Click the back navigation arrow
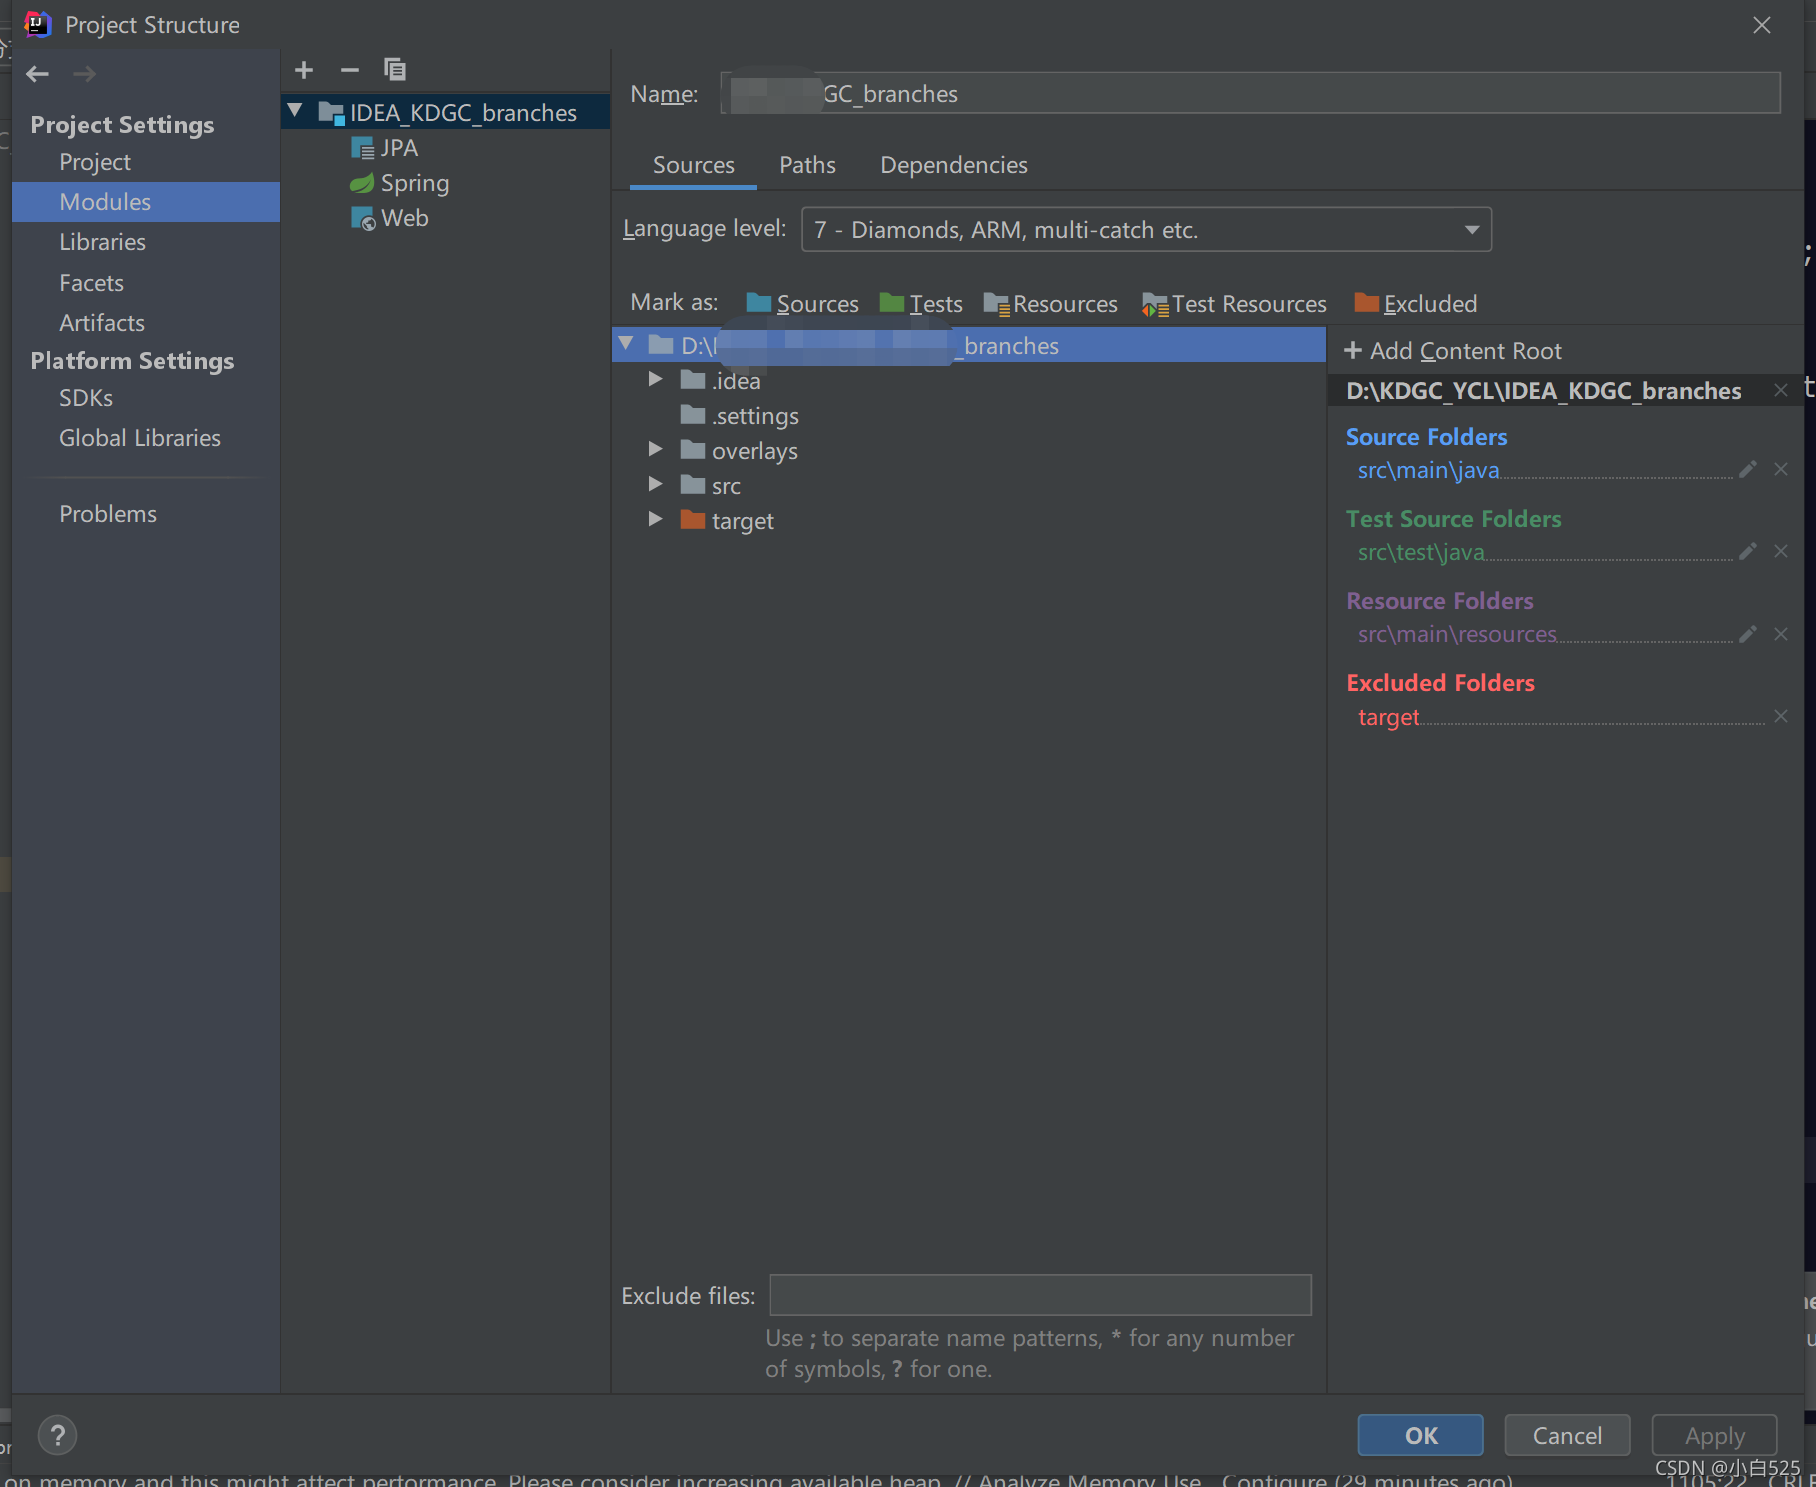 (38, 74)
